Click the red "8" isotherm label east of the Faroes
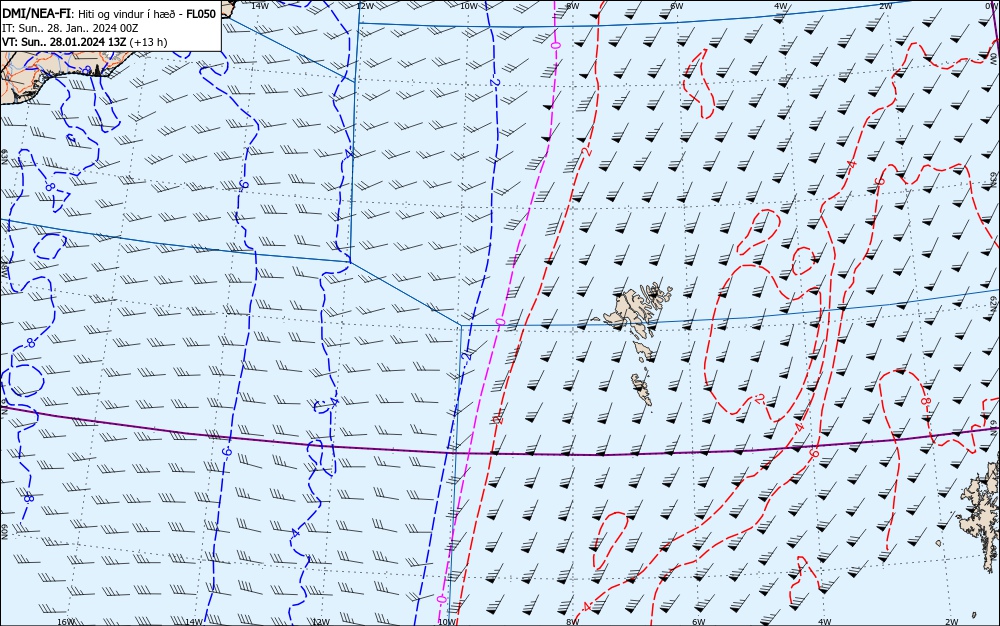The image size is (1000, 626). (925, 402)
